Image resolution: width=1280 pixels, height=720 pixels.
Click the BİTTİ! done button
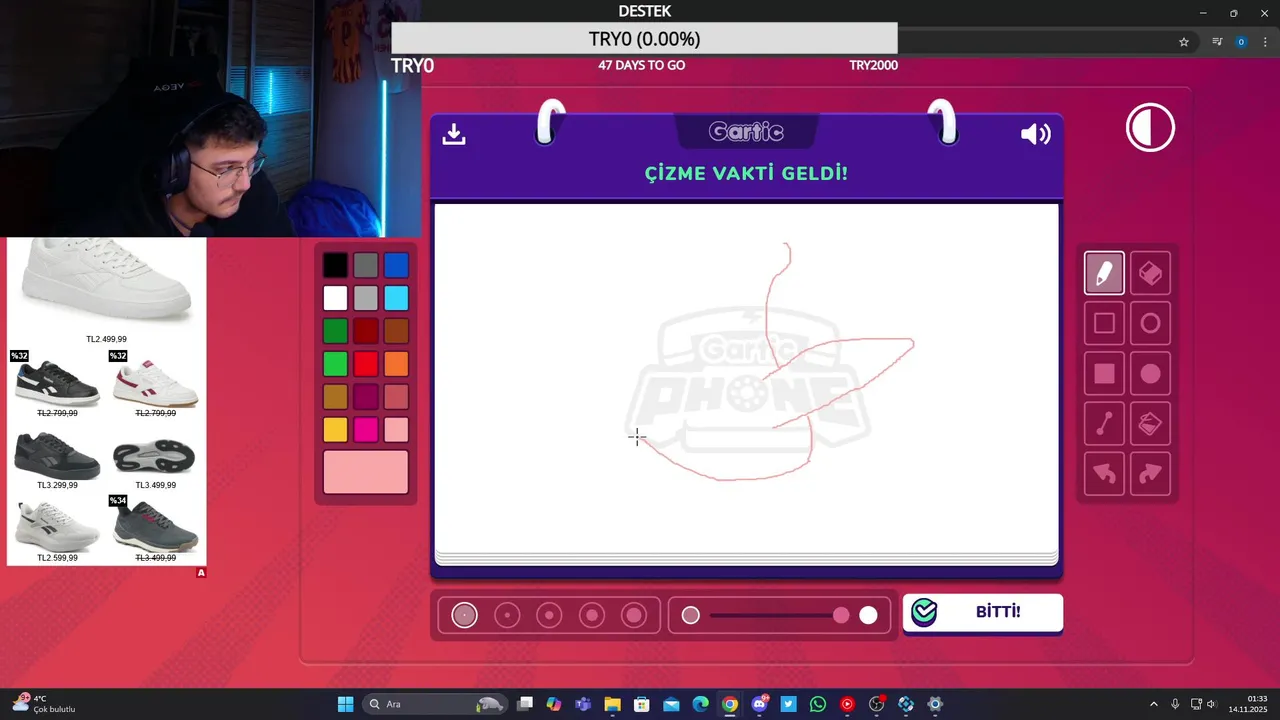coord(983,612)
